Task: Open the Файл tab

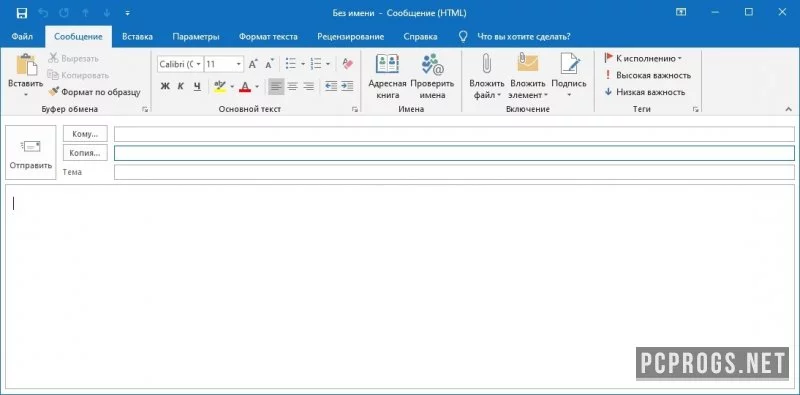Action: click(22, 37)
